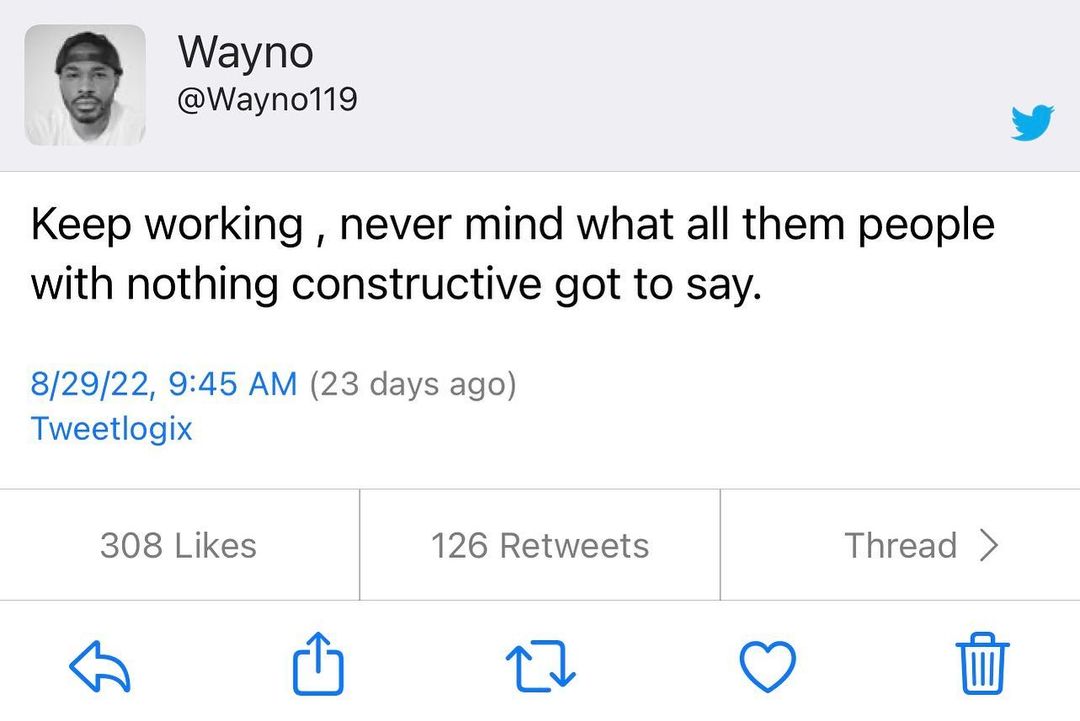Like the tweet with the heart icon
The height and width of the screenshot is (721, 1080).
click(x=767, y=665)
